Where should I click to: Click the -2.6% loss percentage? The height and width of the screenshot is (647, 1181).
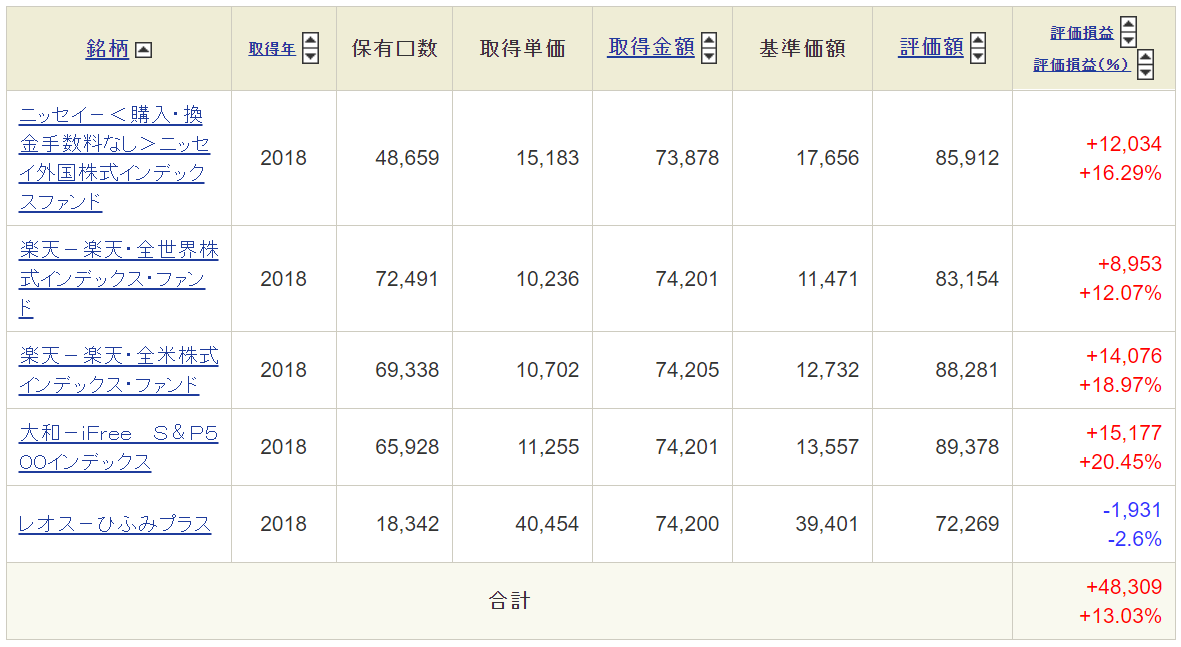(1134, 539)
